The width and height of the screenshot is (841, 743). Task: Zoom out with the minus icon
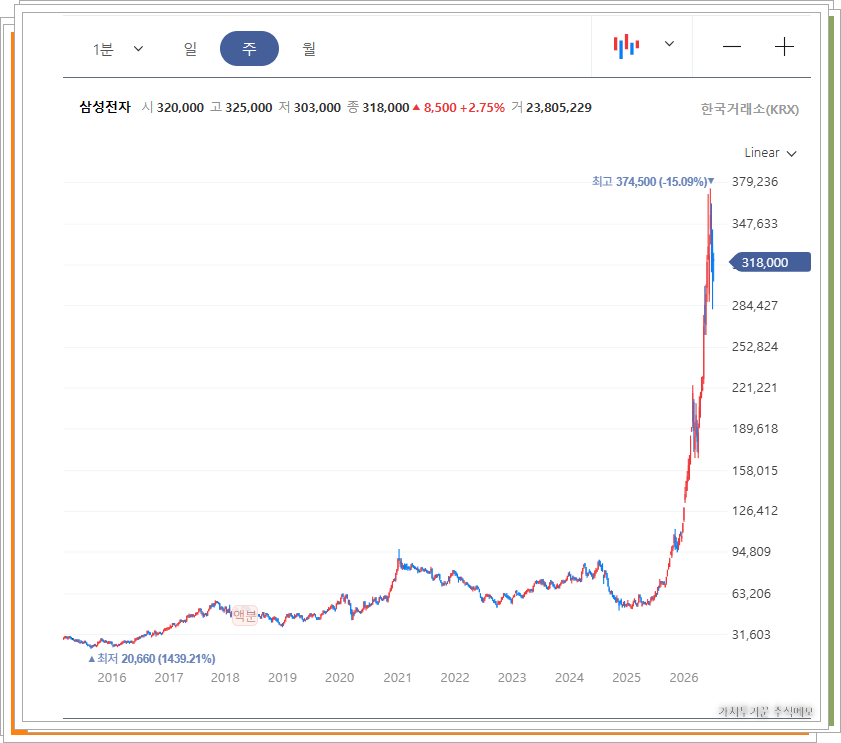pos(732,47)
